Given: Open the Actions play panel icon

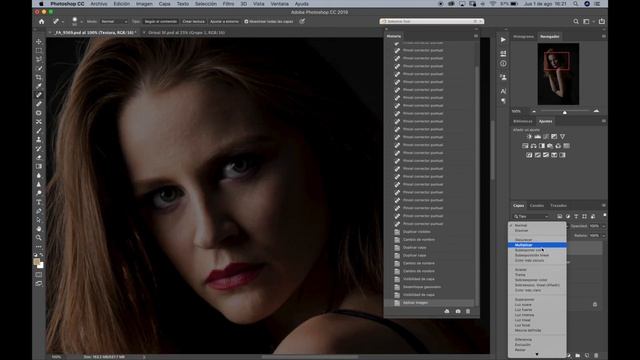Looking at the screenshot, I should point(503,40).
